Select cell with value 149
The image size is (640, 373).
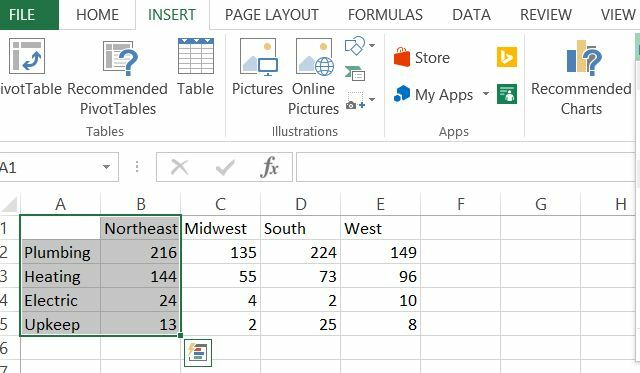pyautogui.click(x=380, y=252)
